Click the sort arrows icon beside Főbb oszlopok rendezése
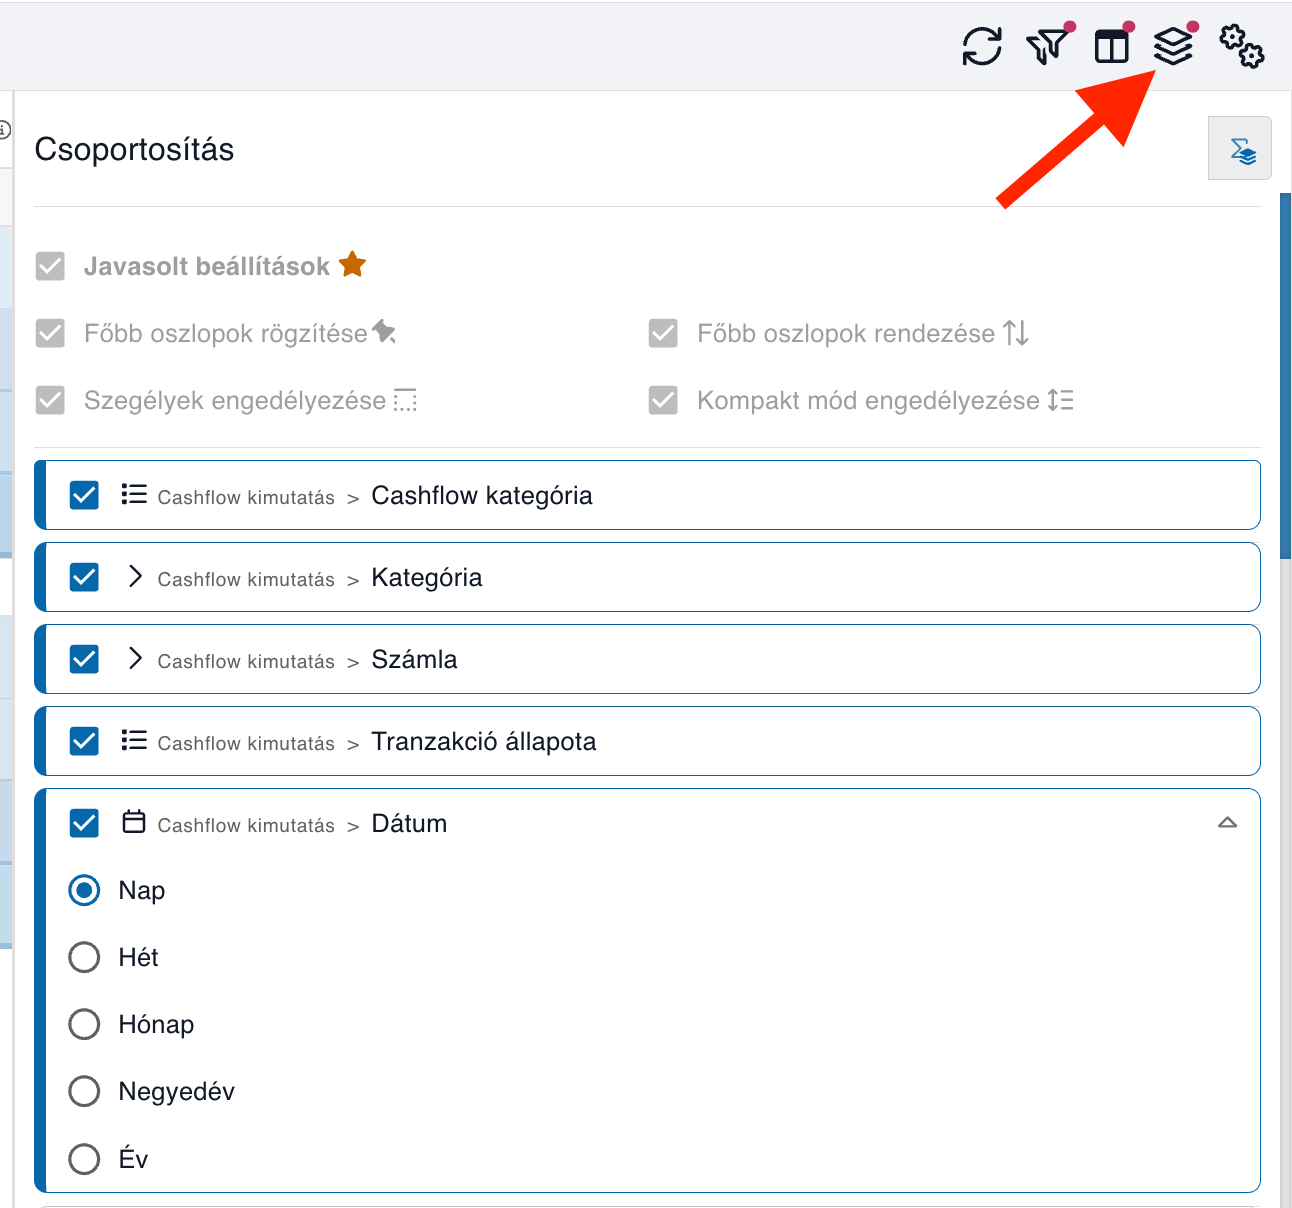The width and height of the screenshot is (1292, 1208). 1016,332
